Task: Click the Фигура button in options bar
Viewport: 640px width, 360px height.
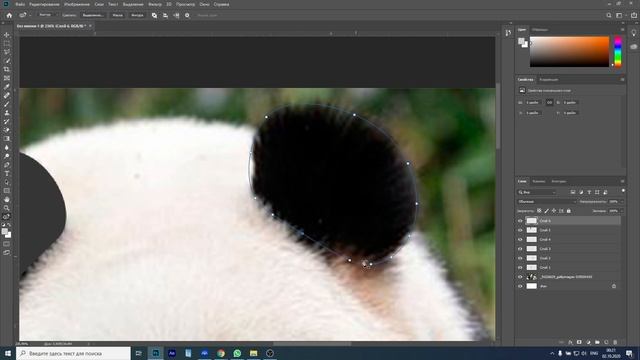Action: point(137,15)
